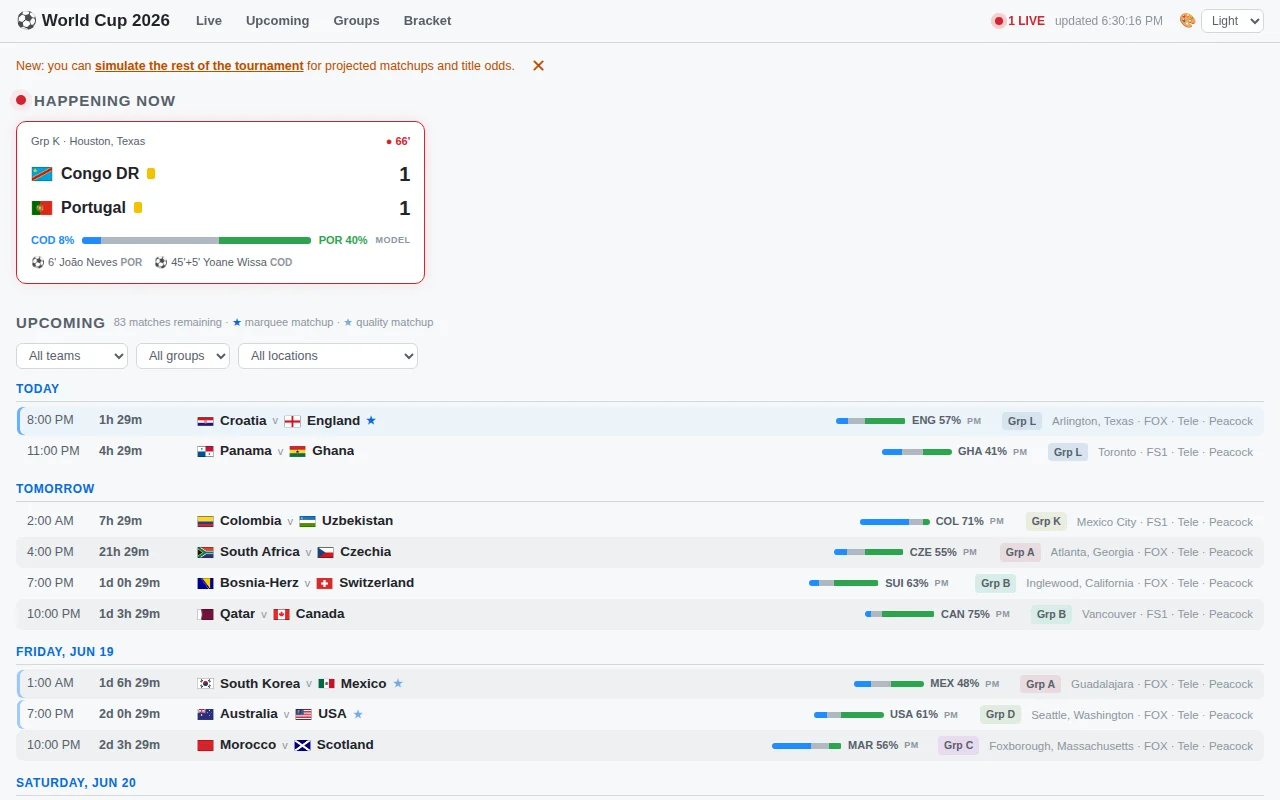Click the Panama flag icon

[205, 452]
